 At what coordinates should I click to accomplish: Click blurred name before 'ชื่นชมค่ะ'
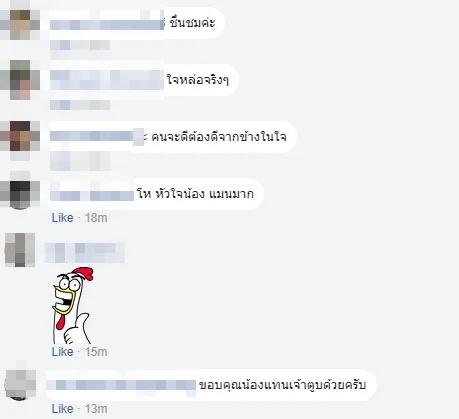pos(107,23)
